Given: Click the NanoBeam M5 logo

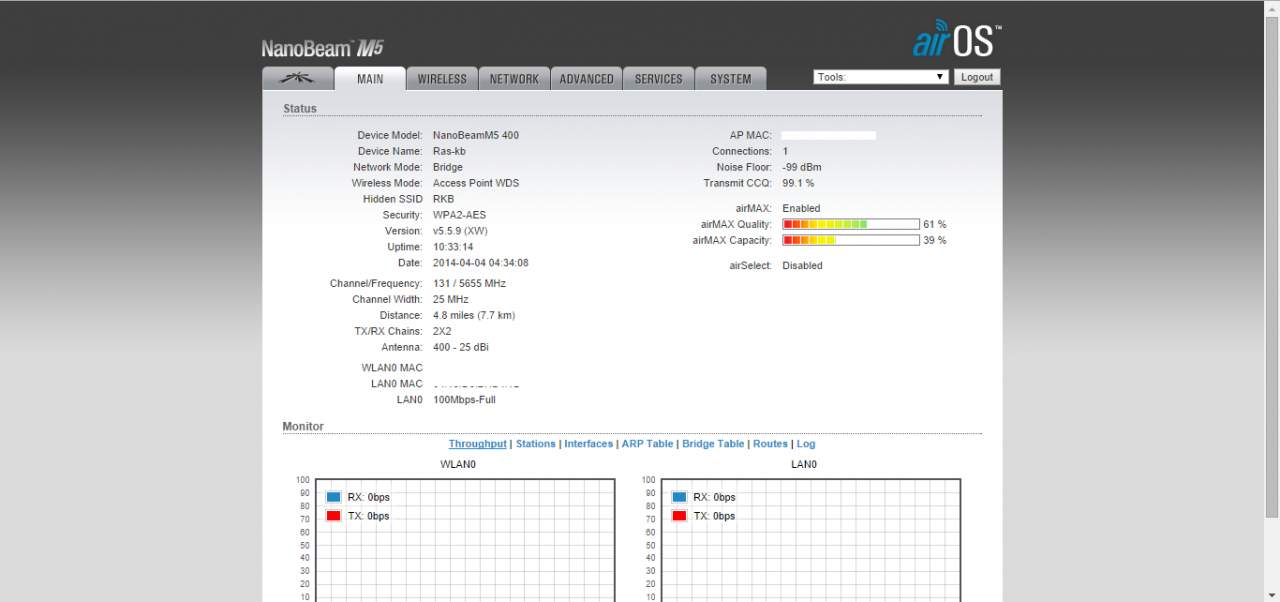Looking at the screenshot, I should 322,48.
